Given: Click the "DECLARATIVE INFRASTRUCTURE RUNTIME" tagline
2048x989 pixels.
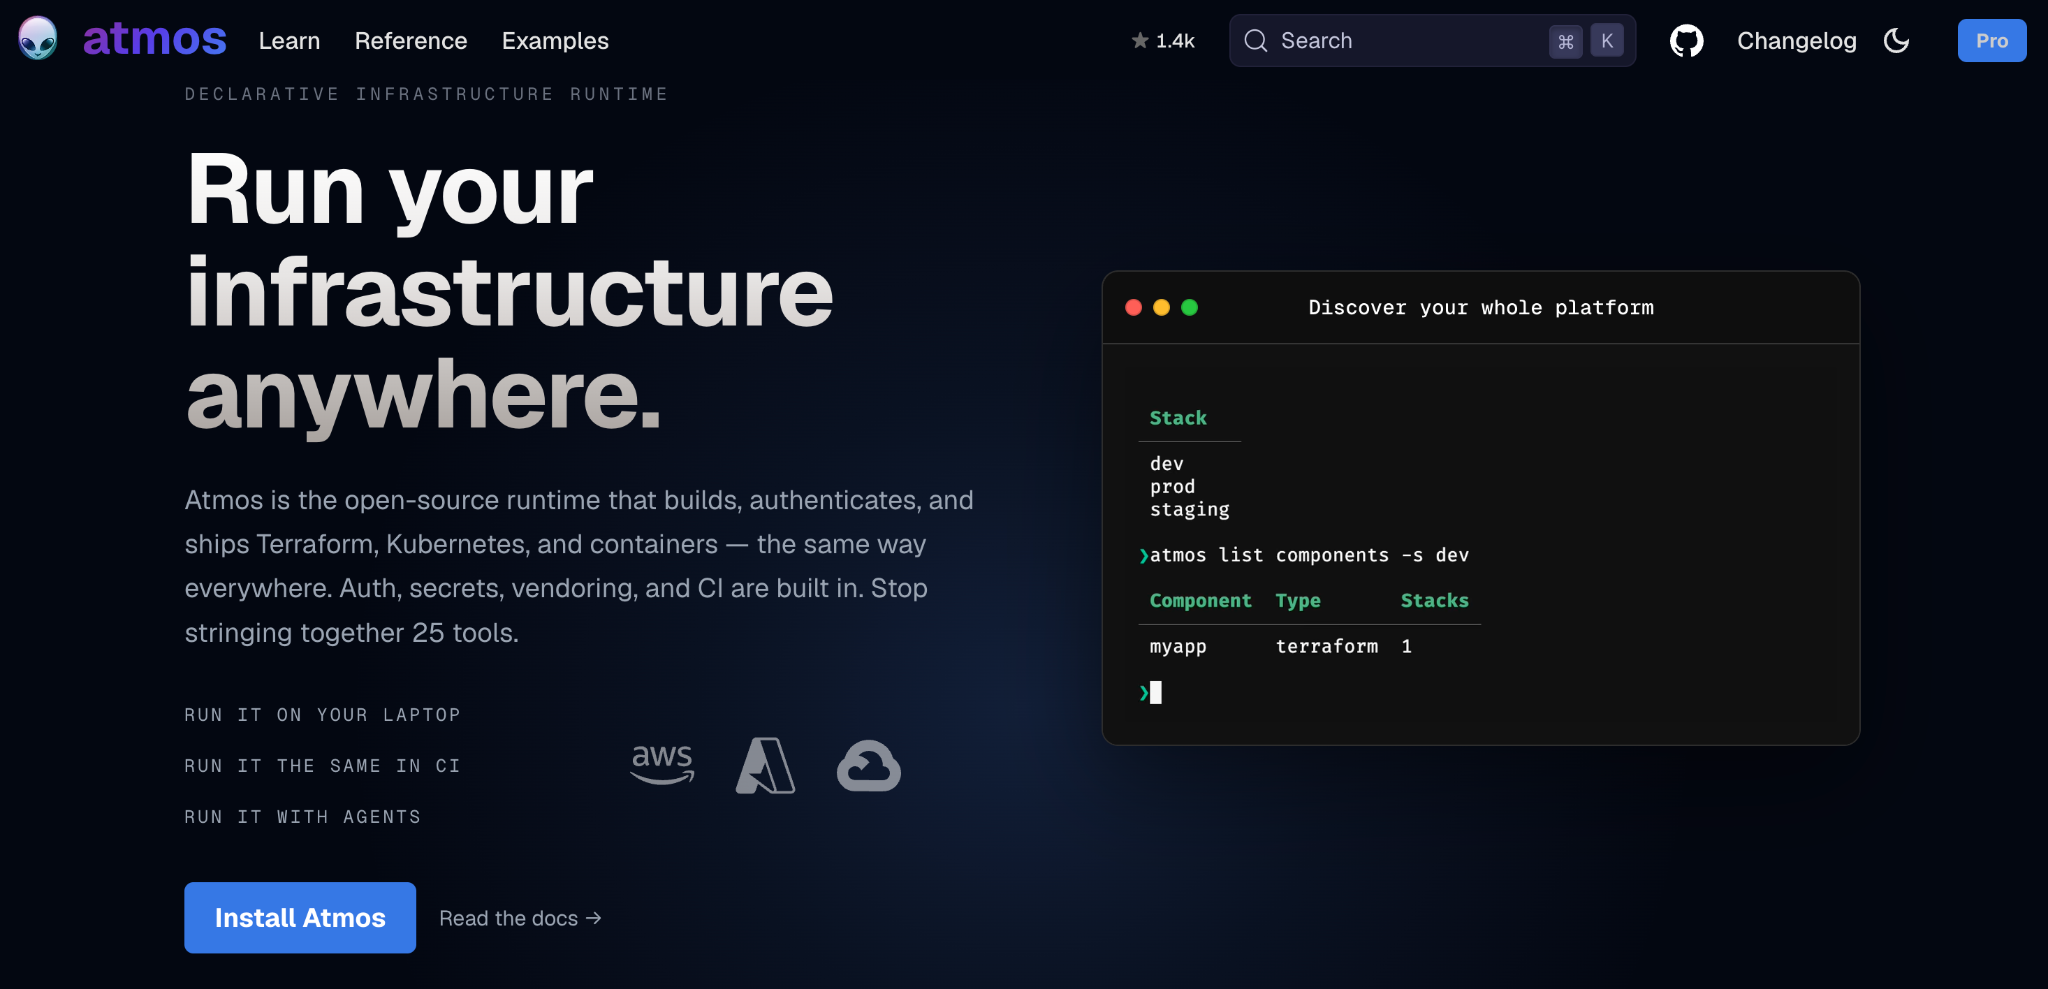Looking at the screenshot, I should pyautogui.click(x=426, y=94).
